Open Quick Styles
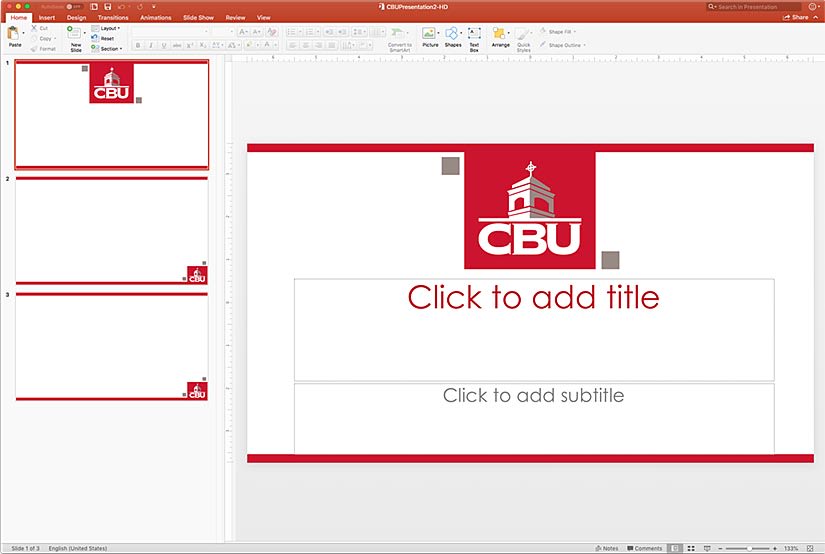This screenshot has height=554, width=825. click(x=524, y=39)
